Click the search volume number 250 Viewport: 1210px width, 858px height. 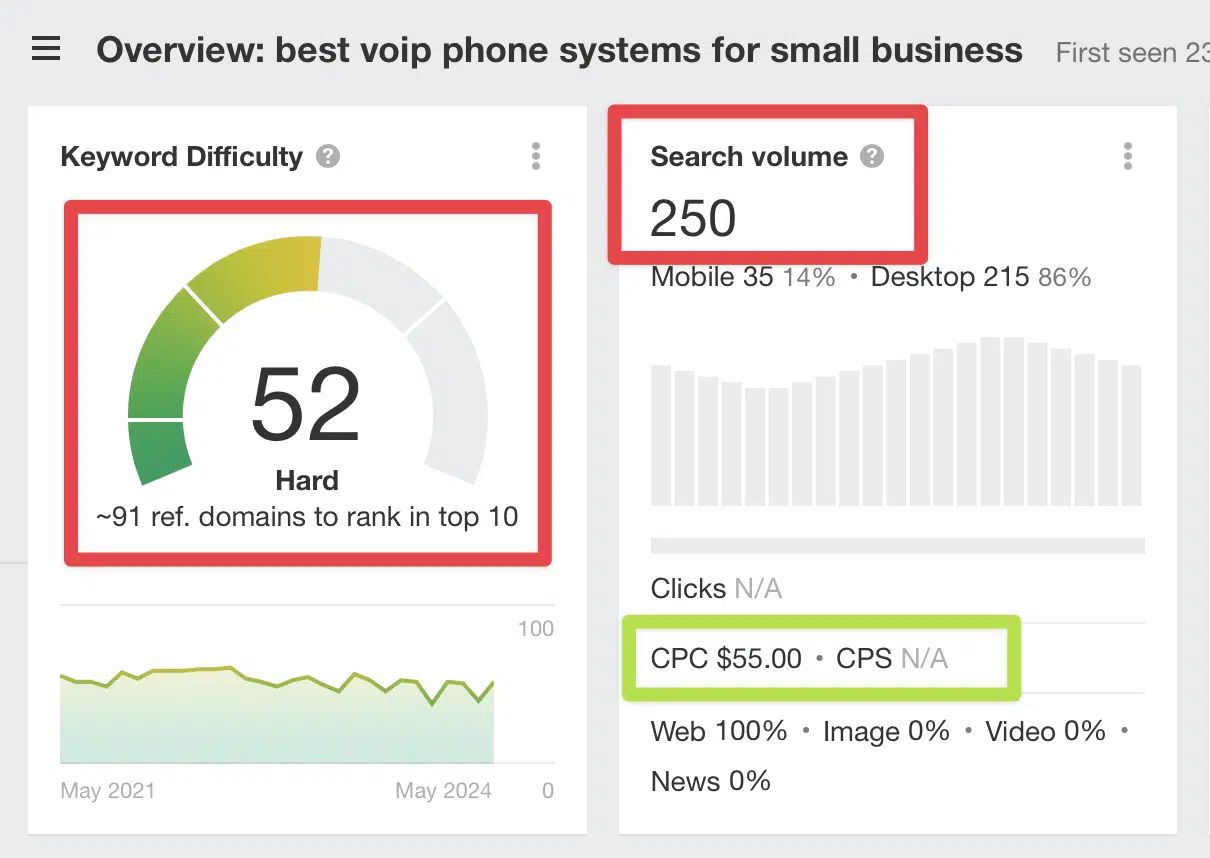tap(693, 218)
